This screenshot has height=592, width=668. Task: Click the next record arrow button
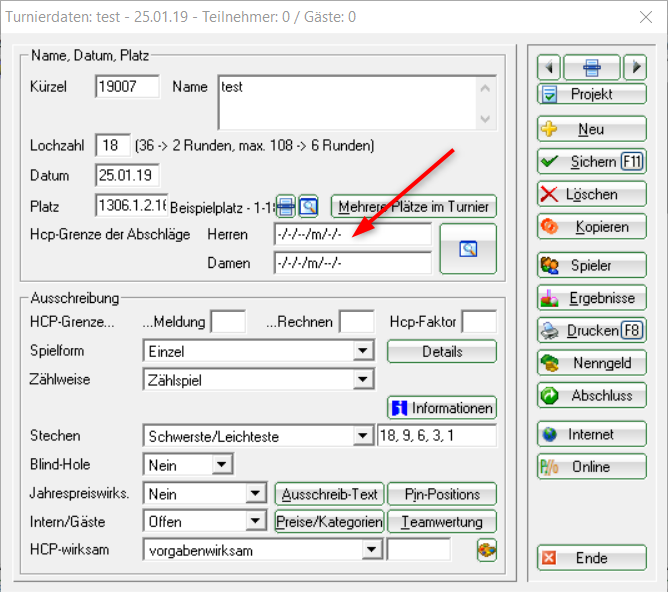coord(635,68)
